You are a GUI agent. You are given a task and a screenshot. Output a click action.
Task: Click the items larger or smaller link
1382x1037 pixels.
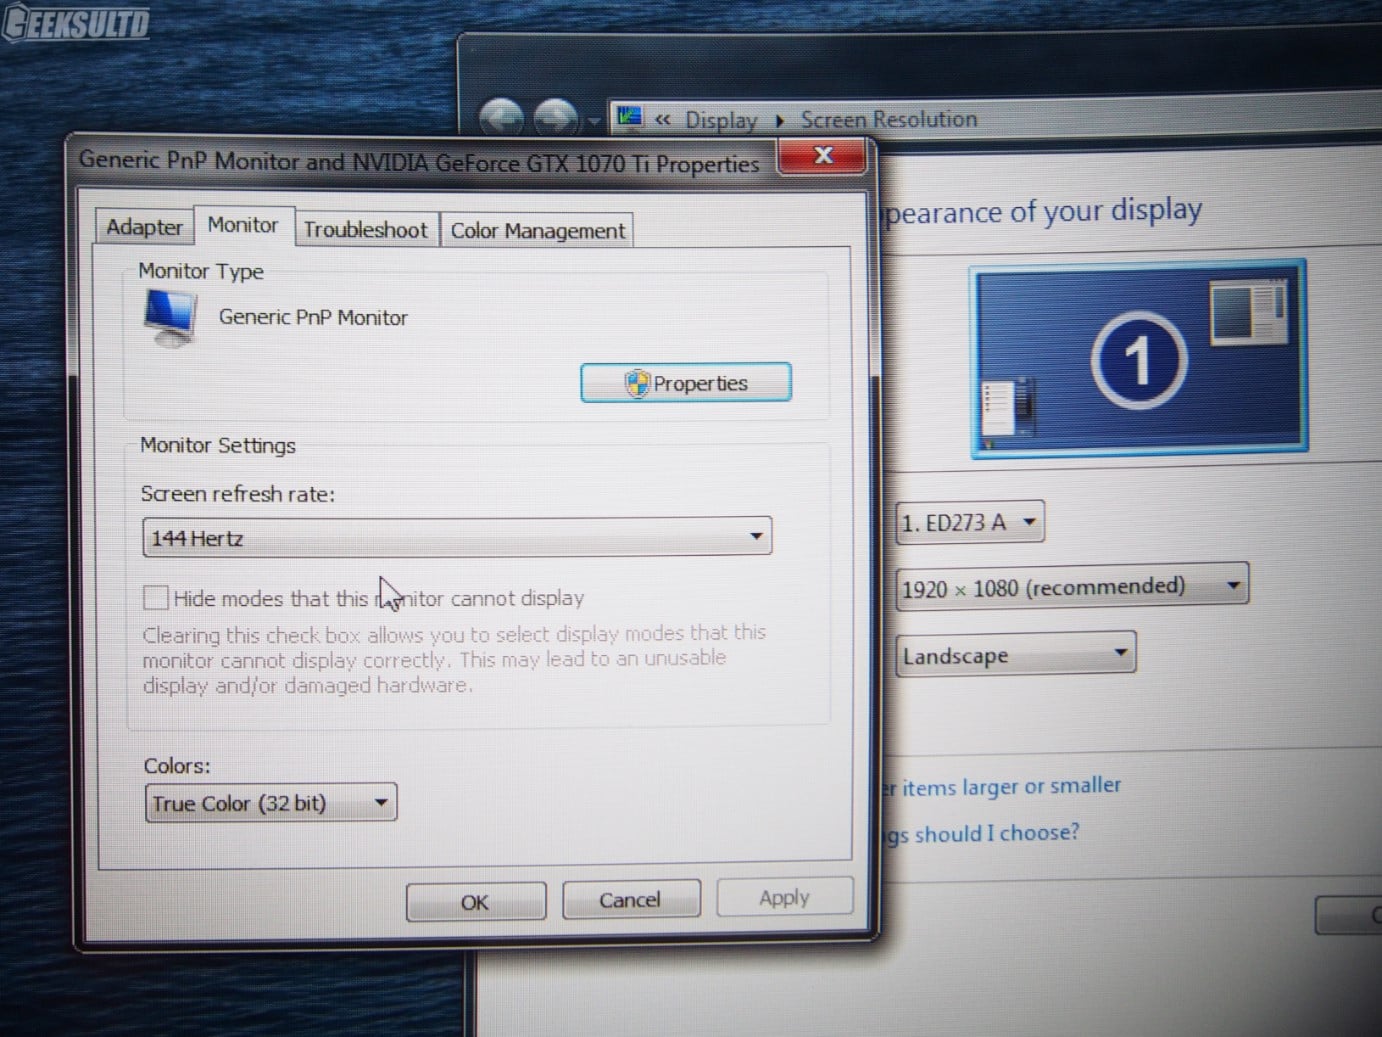point(1010,787)
